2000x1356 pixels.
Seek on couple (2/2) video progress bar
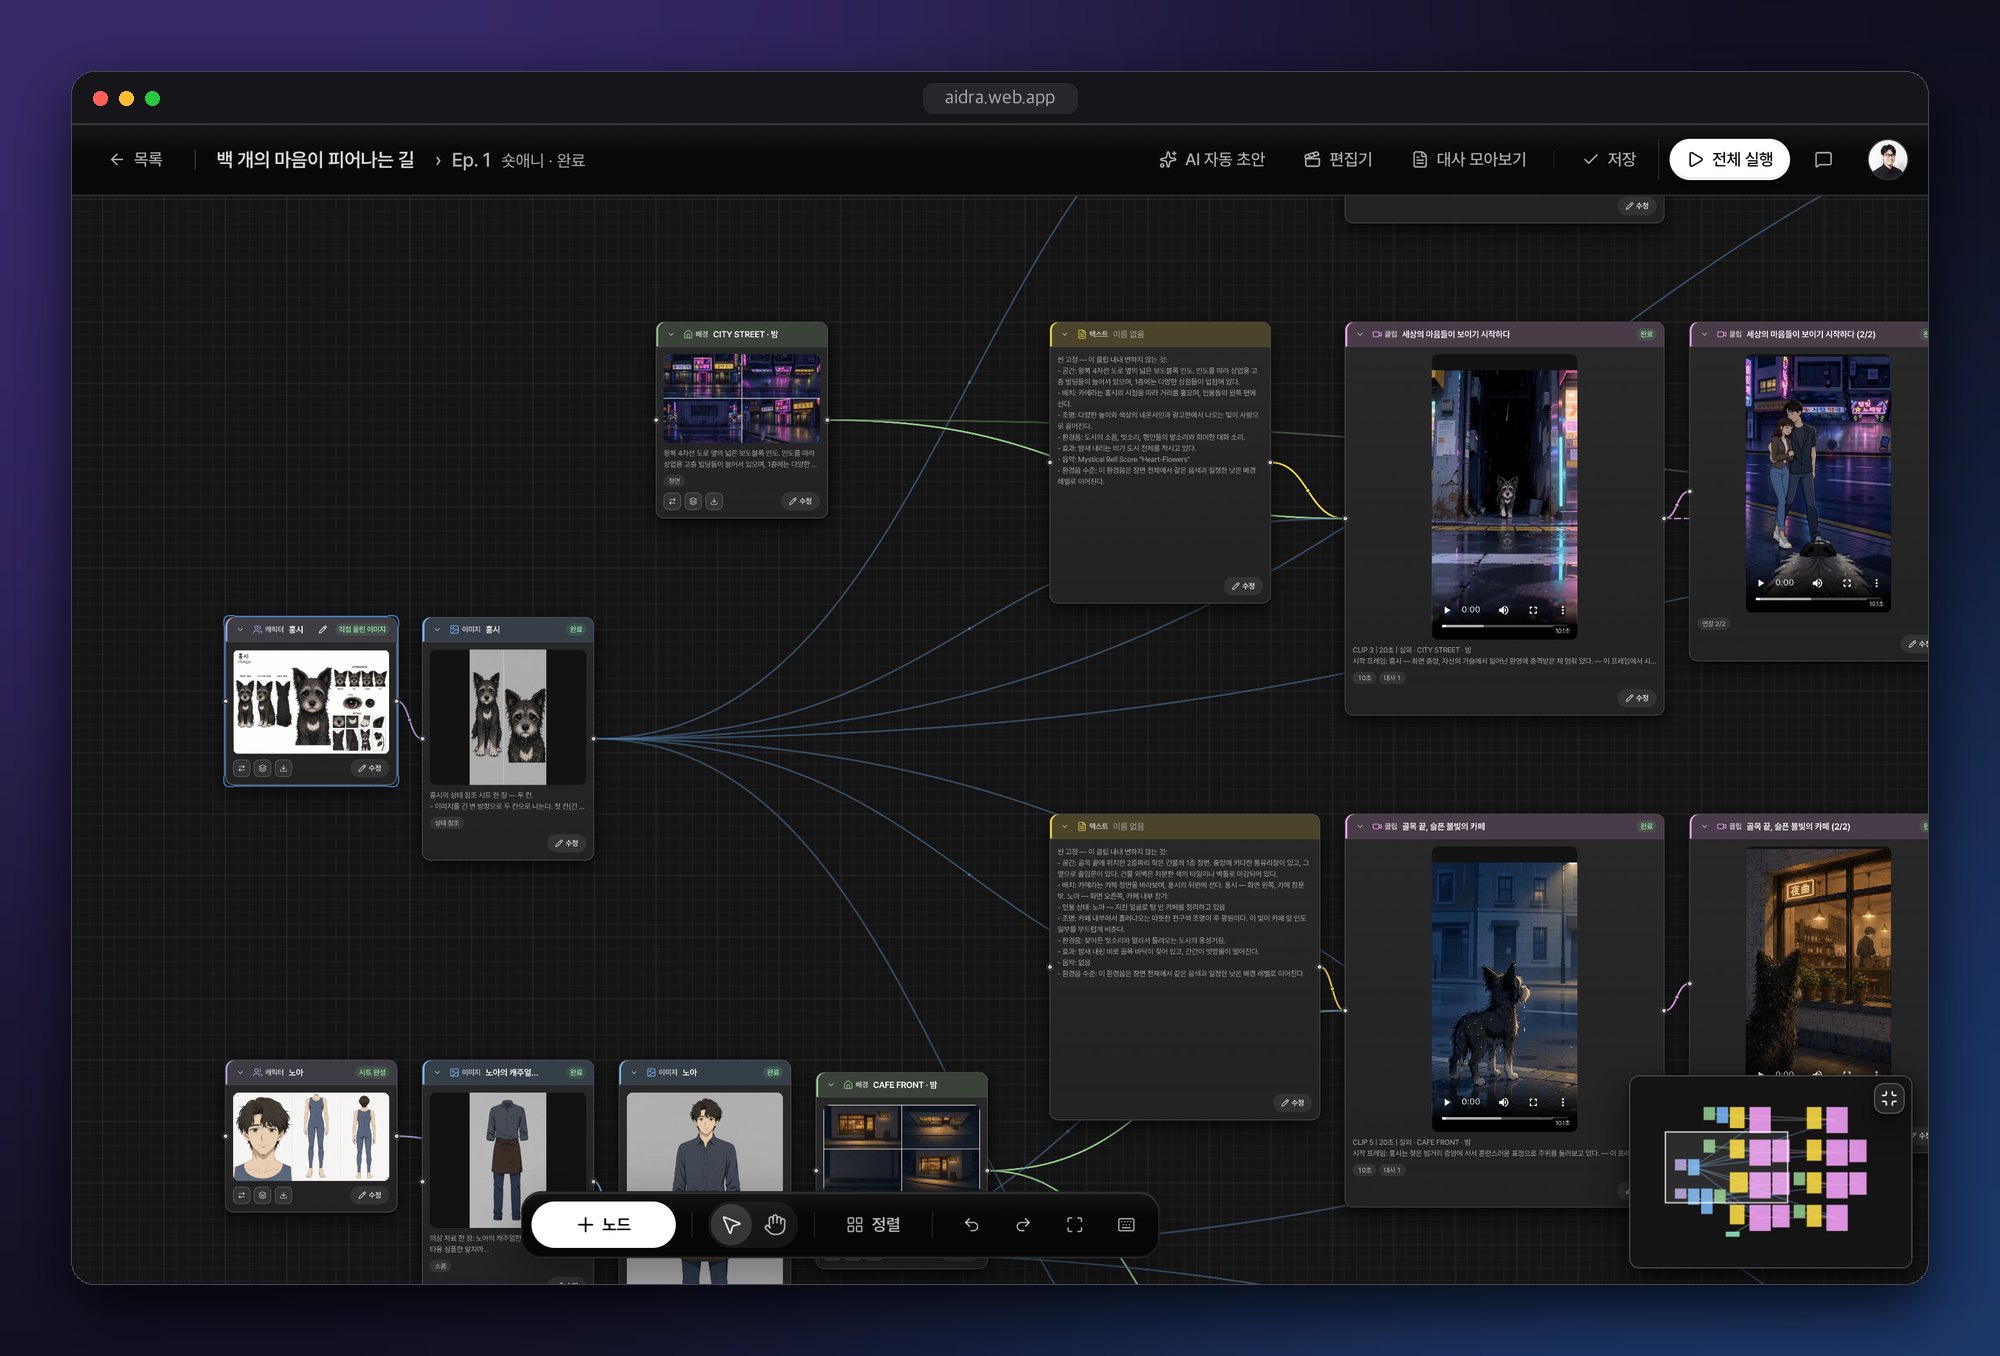(x=1818, y=599)
